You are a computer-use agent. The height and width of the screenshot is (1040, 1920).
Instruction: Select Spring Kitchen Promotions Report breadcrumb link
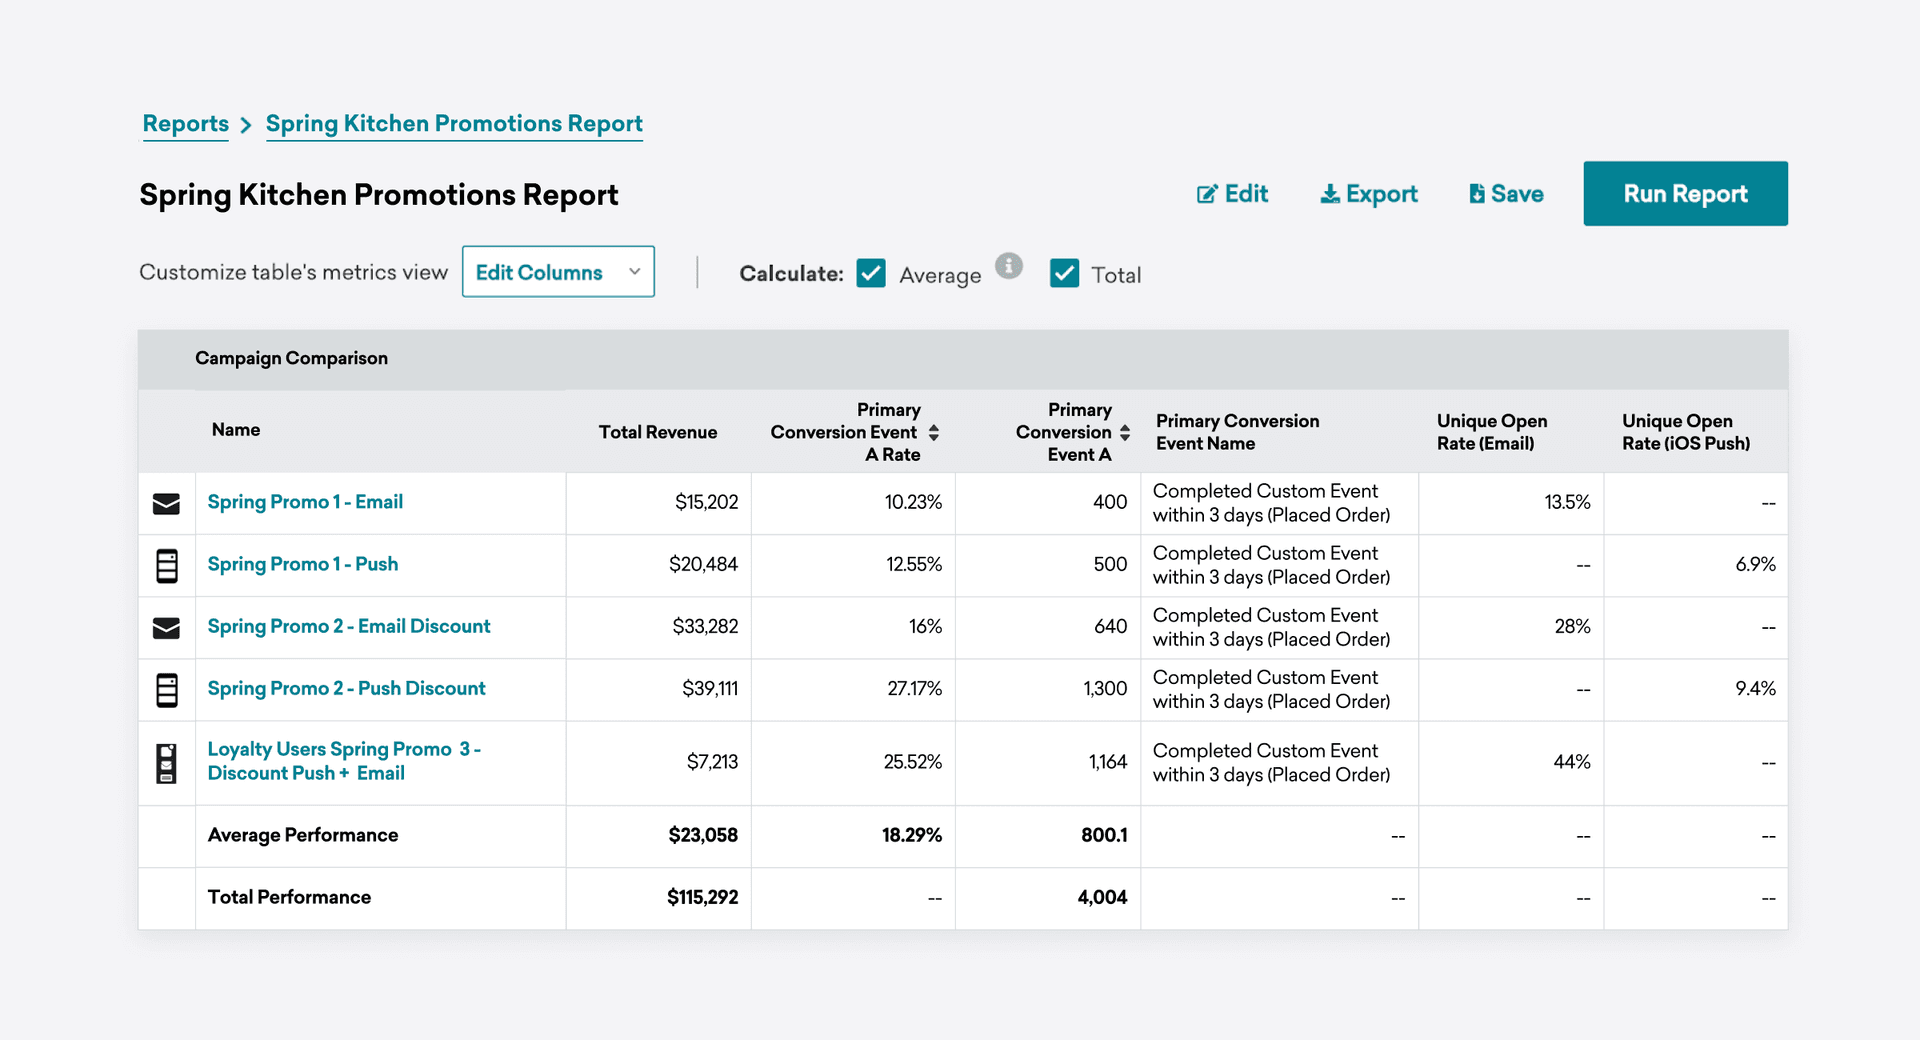coord(454,124)
